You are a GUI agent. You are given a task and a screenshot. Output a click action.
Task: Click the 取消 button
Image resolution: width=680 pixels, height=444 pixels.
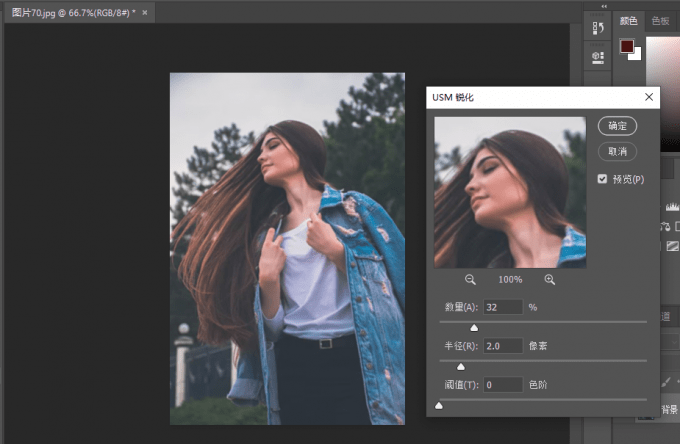[617, 151]
